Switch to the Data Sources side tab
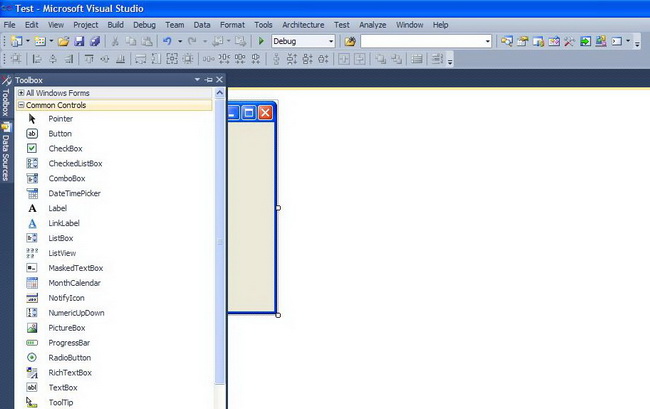 pyautogui.click(x=6, y=152)
